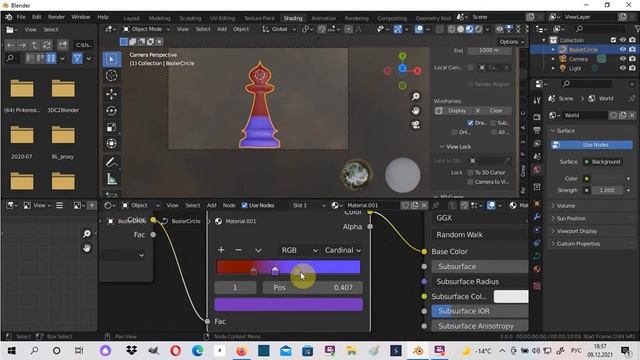Open the File menu
Viewport: 640px width, 360px height.
[21, 17]
